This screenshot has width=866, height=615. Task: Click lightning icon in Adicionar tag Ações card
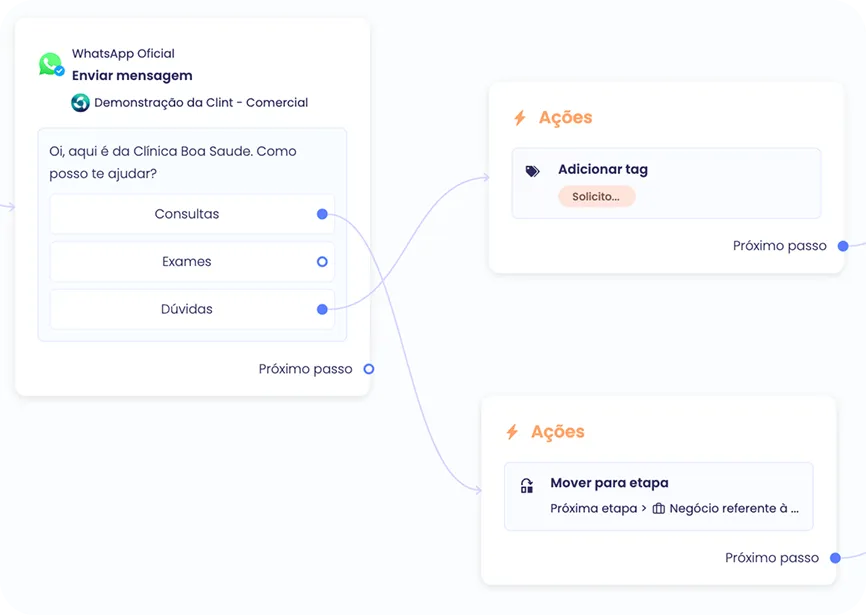(x=520, y=118)
